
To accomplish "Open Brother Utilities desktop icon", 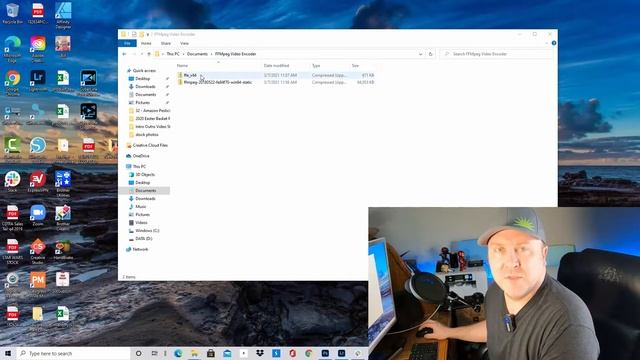I will 63,184.
